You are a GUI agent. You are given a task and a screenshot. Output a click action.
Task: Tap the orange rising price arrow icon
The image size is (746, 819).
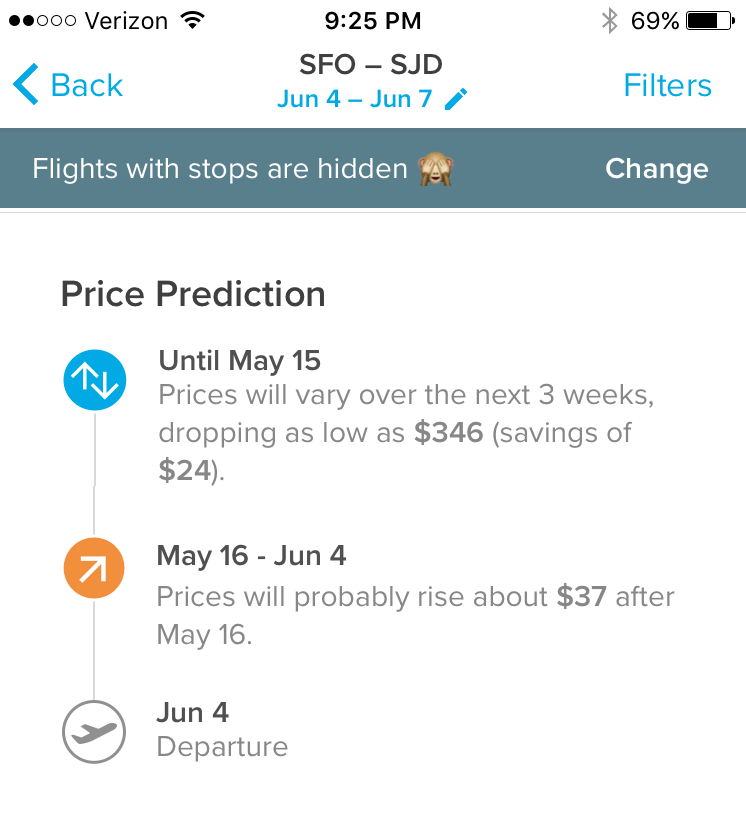(x=94, y=570)
